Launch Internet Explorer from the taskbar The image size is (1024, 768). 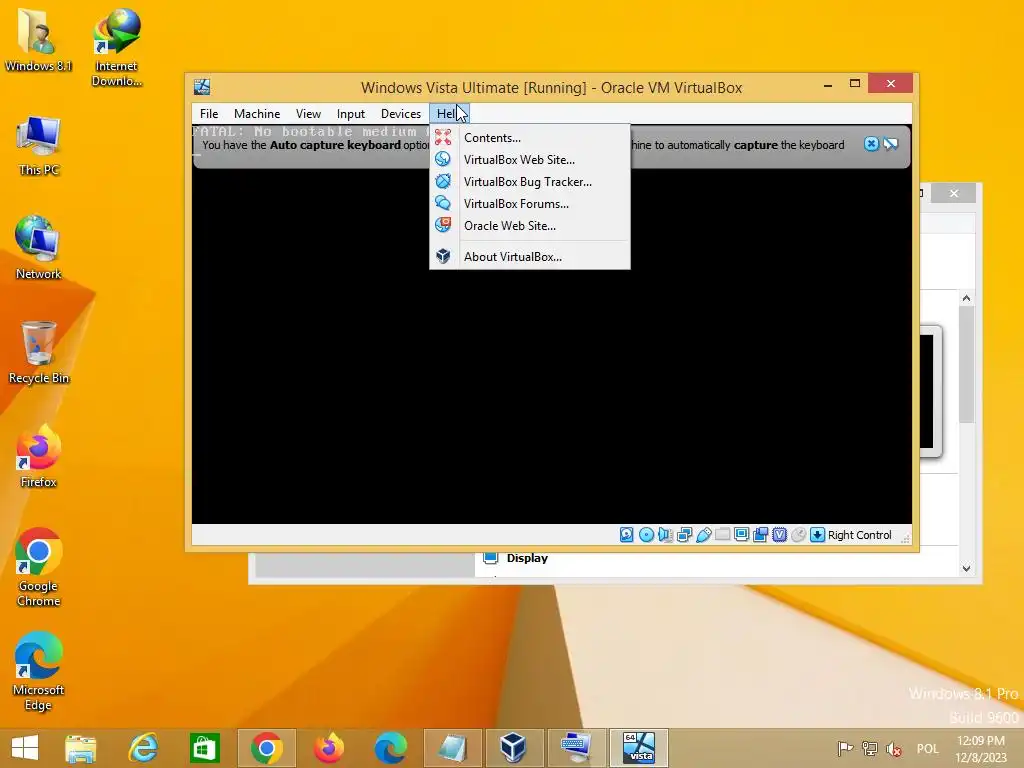coord(143,748)
